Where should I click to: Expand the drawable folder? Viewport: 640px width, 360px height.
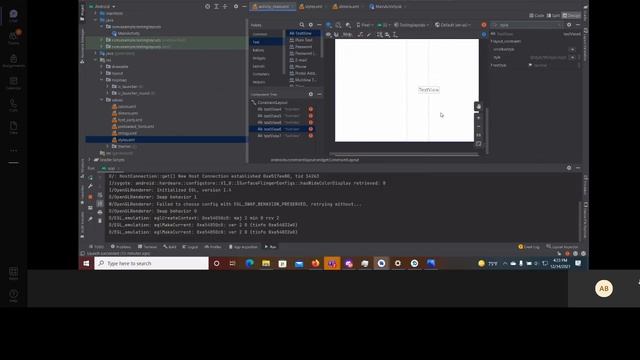pyautogui.click(x=102, y=67)
